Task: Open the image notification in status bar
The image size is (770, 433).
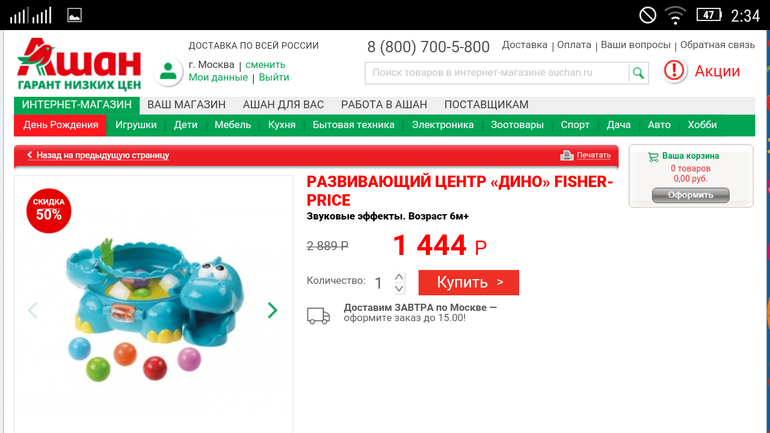Action: click(74, 16)
